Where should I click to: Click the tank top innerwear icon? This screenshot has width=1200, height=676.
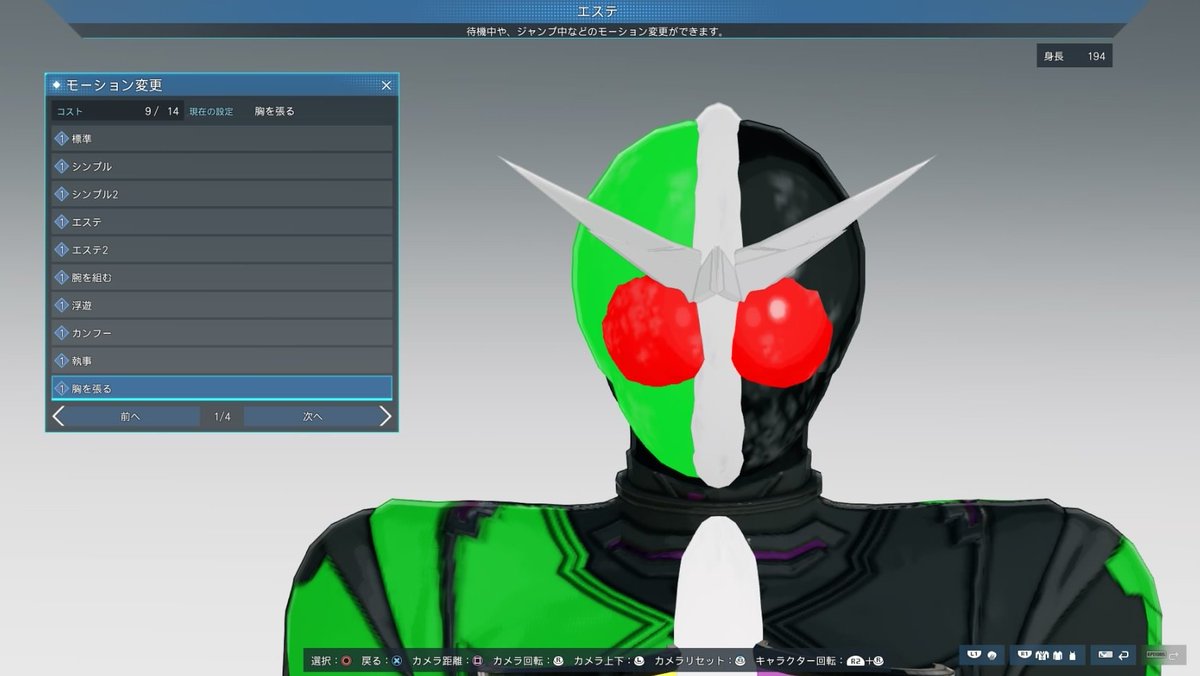(1073, 656)
